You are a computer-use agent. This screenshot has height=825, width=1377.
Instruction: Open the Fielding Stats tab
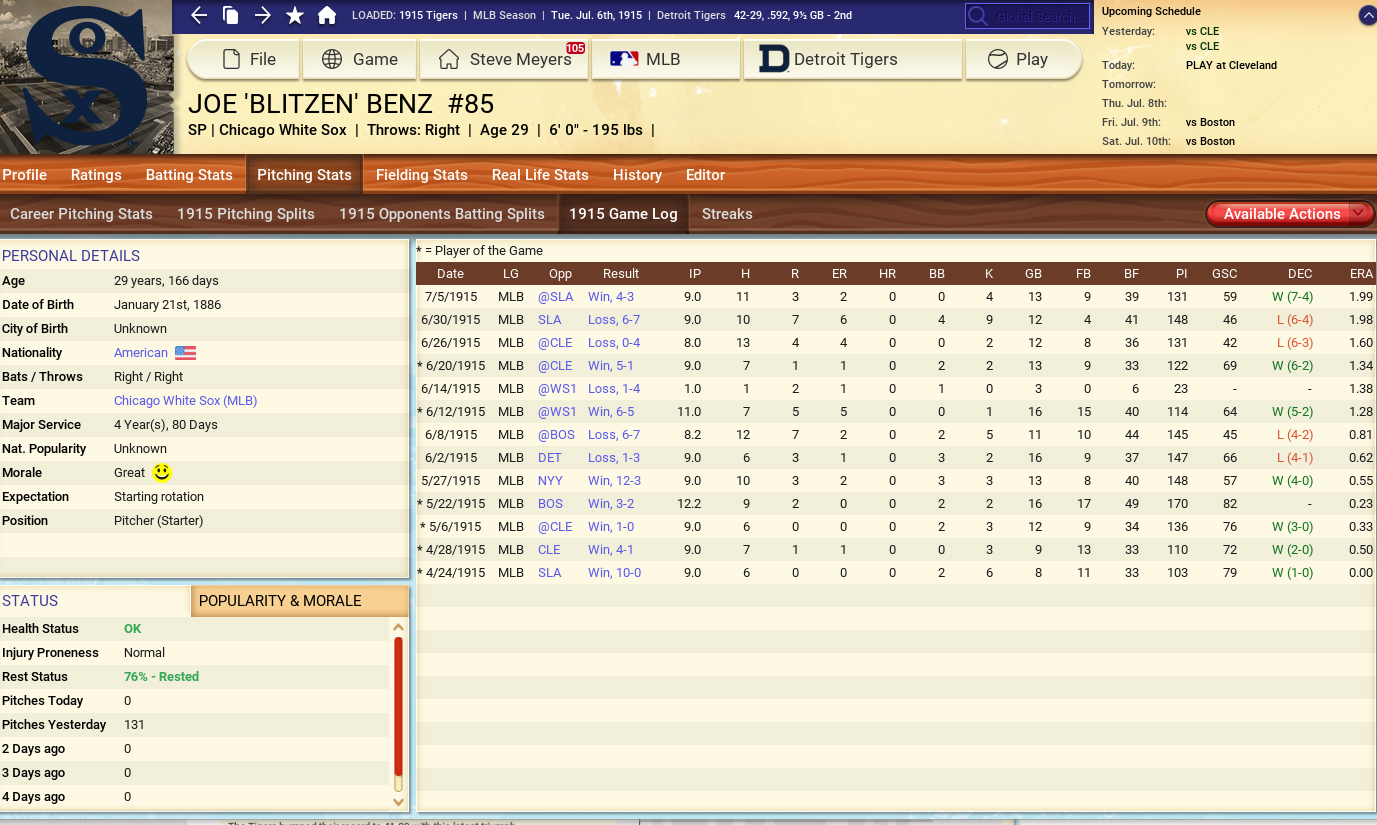[422, 175]
